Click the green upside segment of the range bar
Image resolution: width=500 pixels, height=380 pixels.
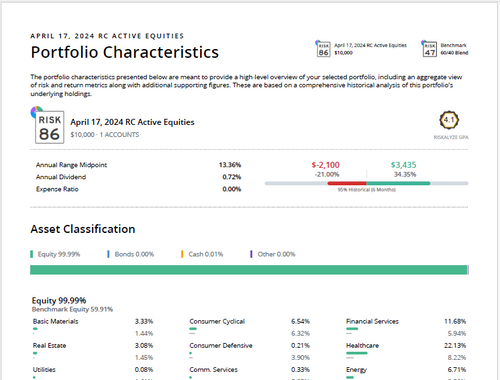point(398,183)
